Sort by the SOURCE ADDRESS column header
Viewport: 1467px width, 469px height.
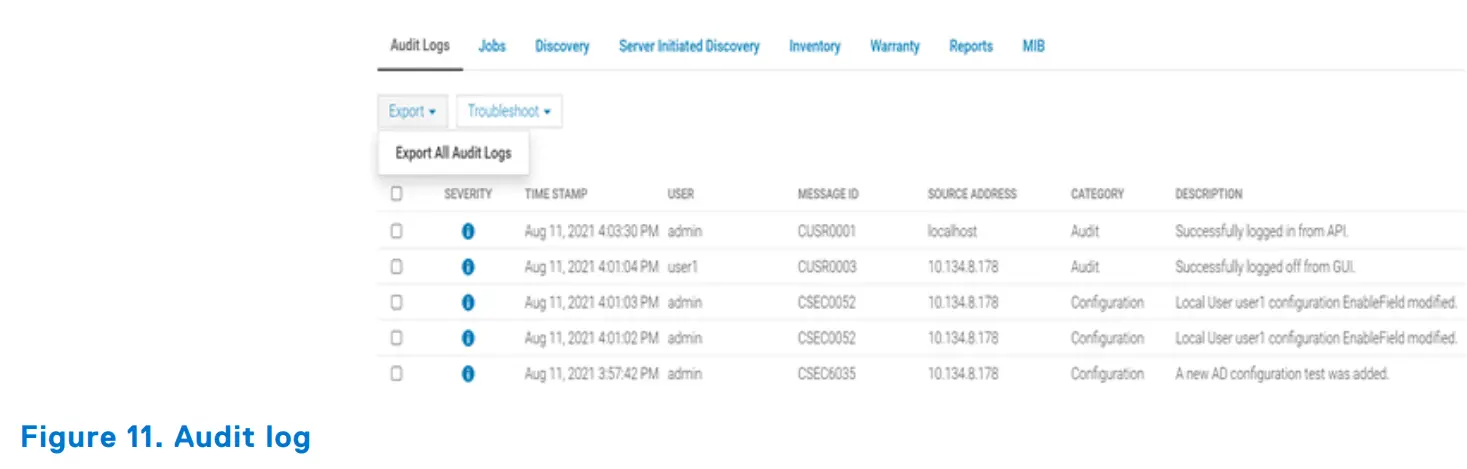(972, 194)
